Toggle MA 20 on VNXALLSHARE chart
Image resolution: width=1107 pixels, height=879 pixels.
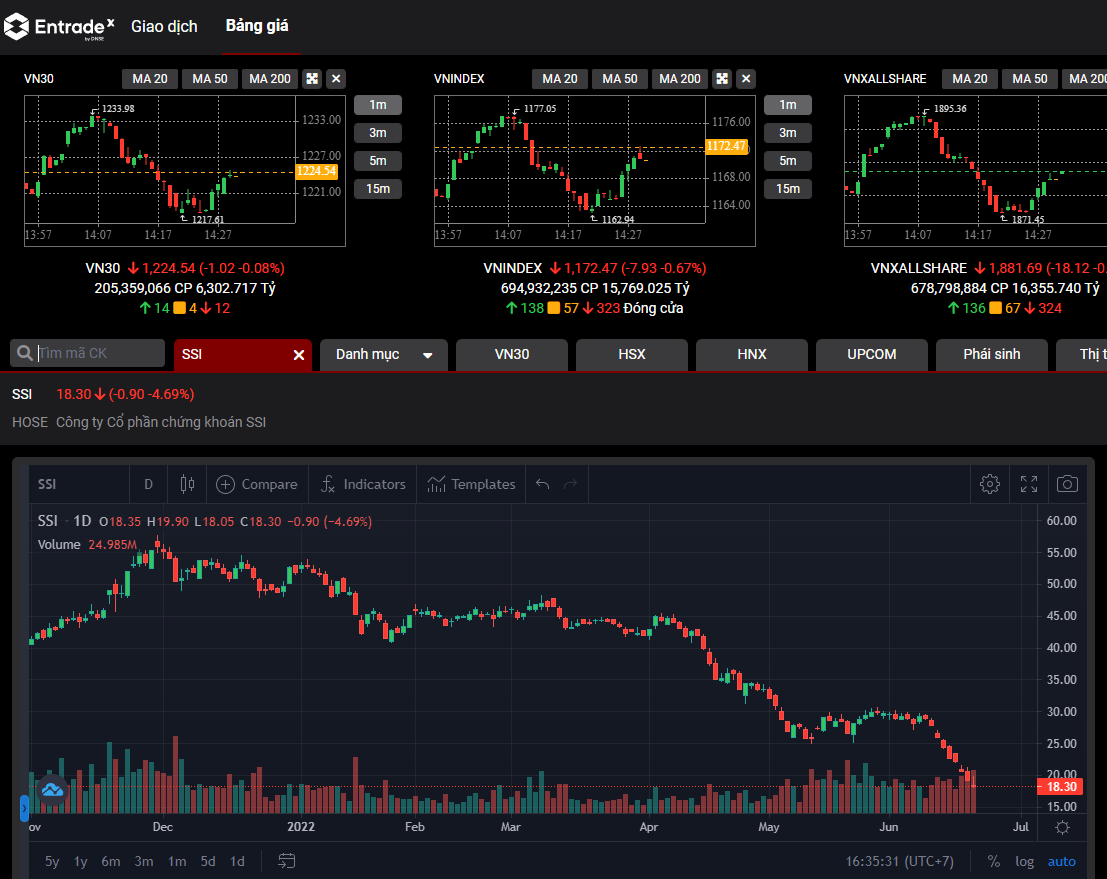[970, 78]
